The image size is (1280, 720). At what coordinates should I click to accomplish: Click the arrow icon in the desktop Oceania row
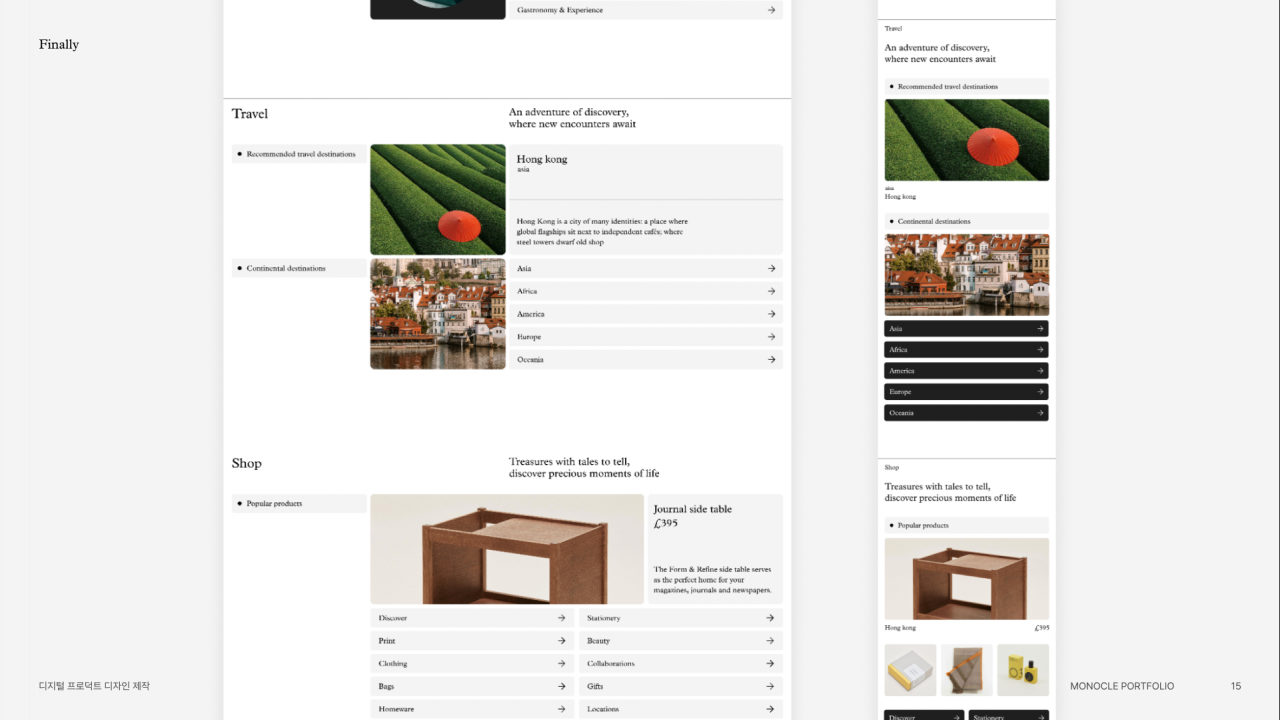point(771,360)
